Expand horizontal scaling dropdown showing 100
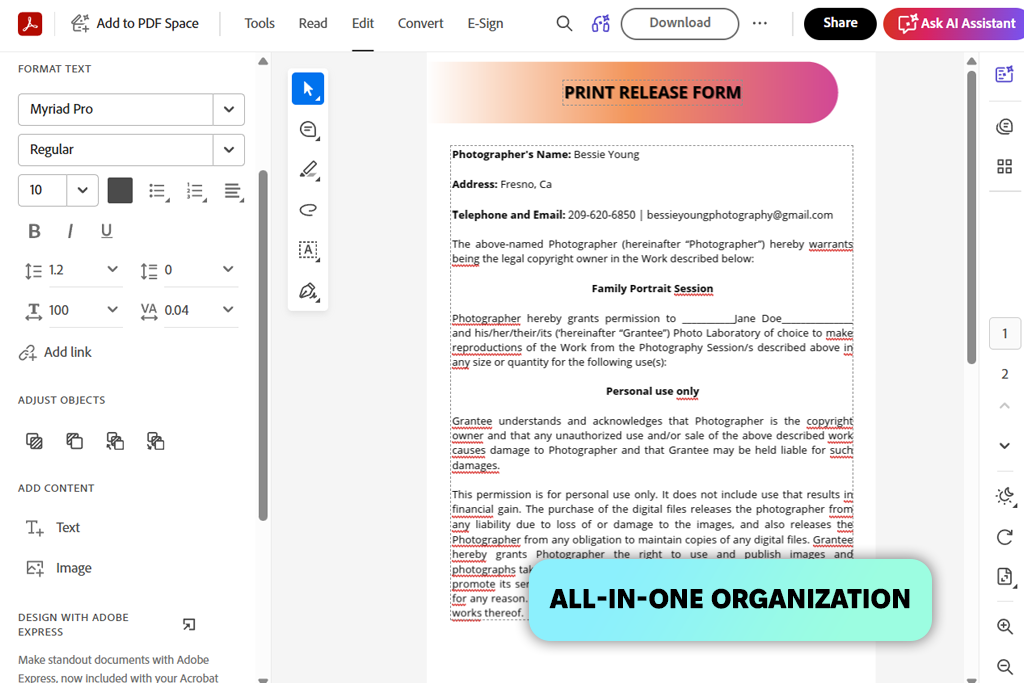1024x683 pixels. 112,310
